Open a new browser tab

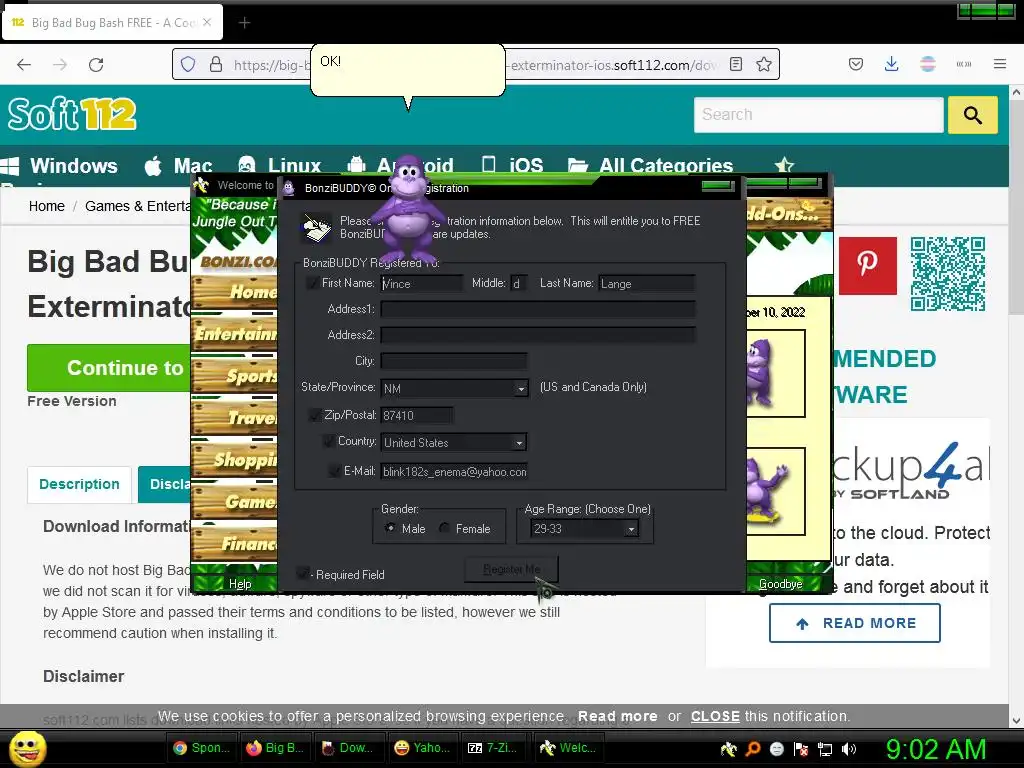[244, 23]
